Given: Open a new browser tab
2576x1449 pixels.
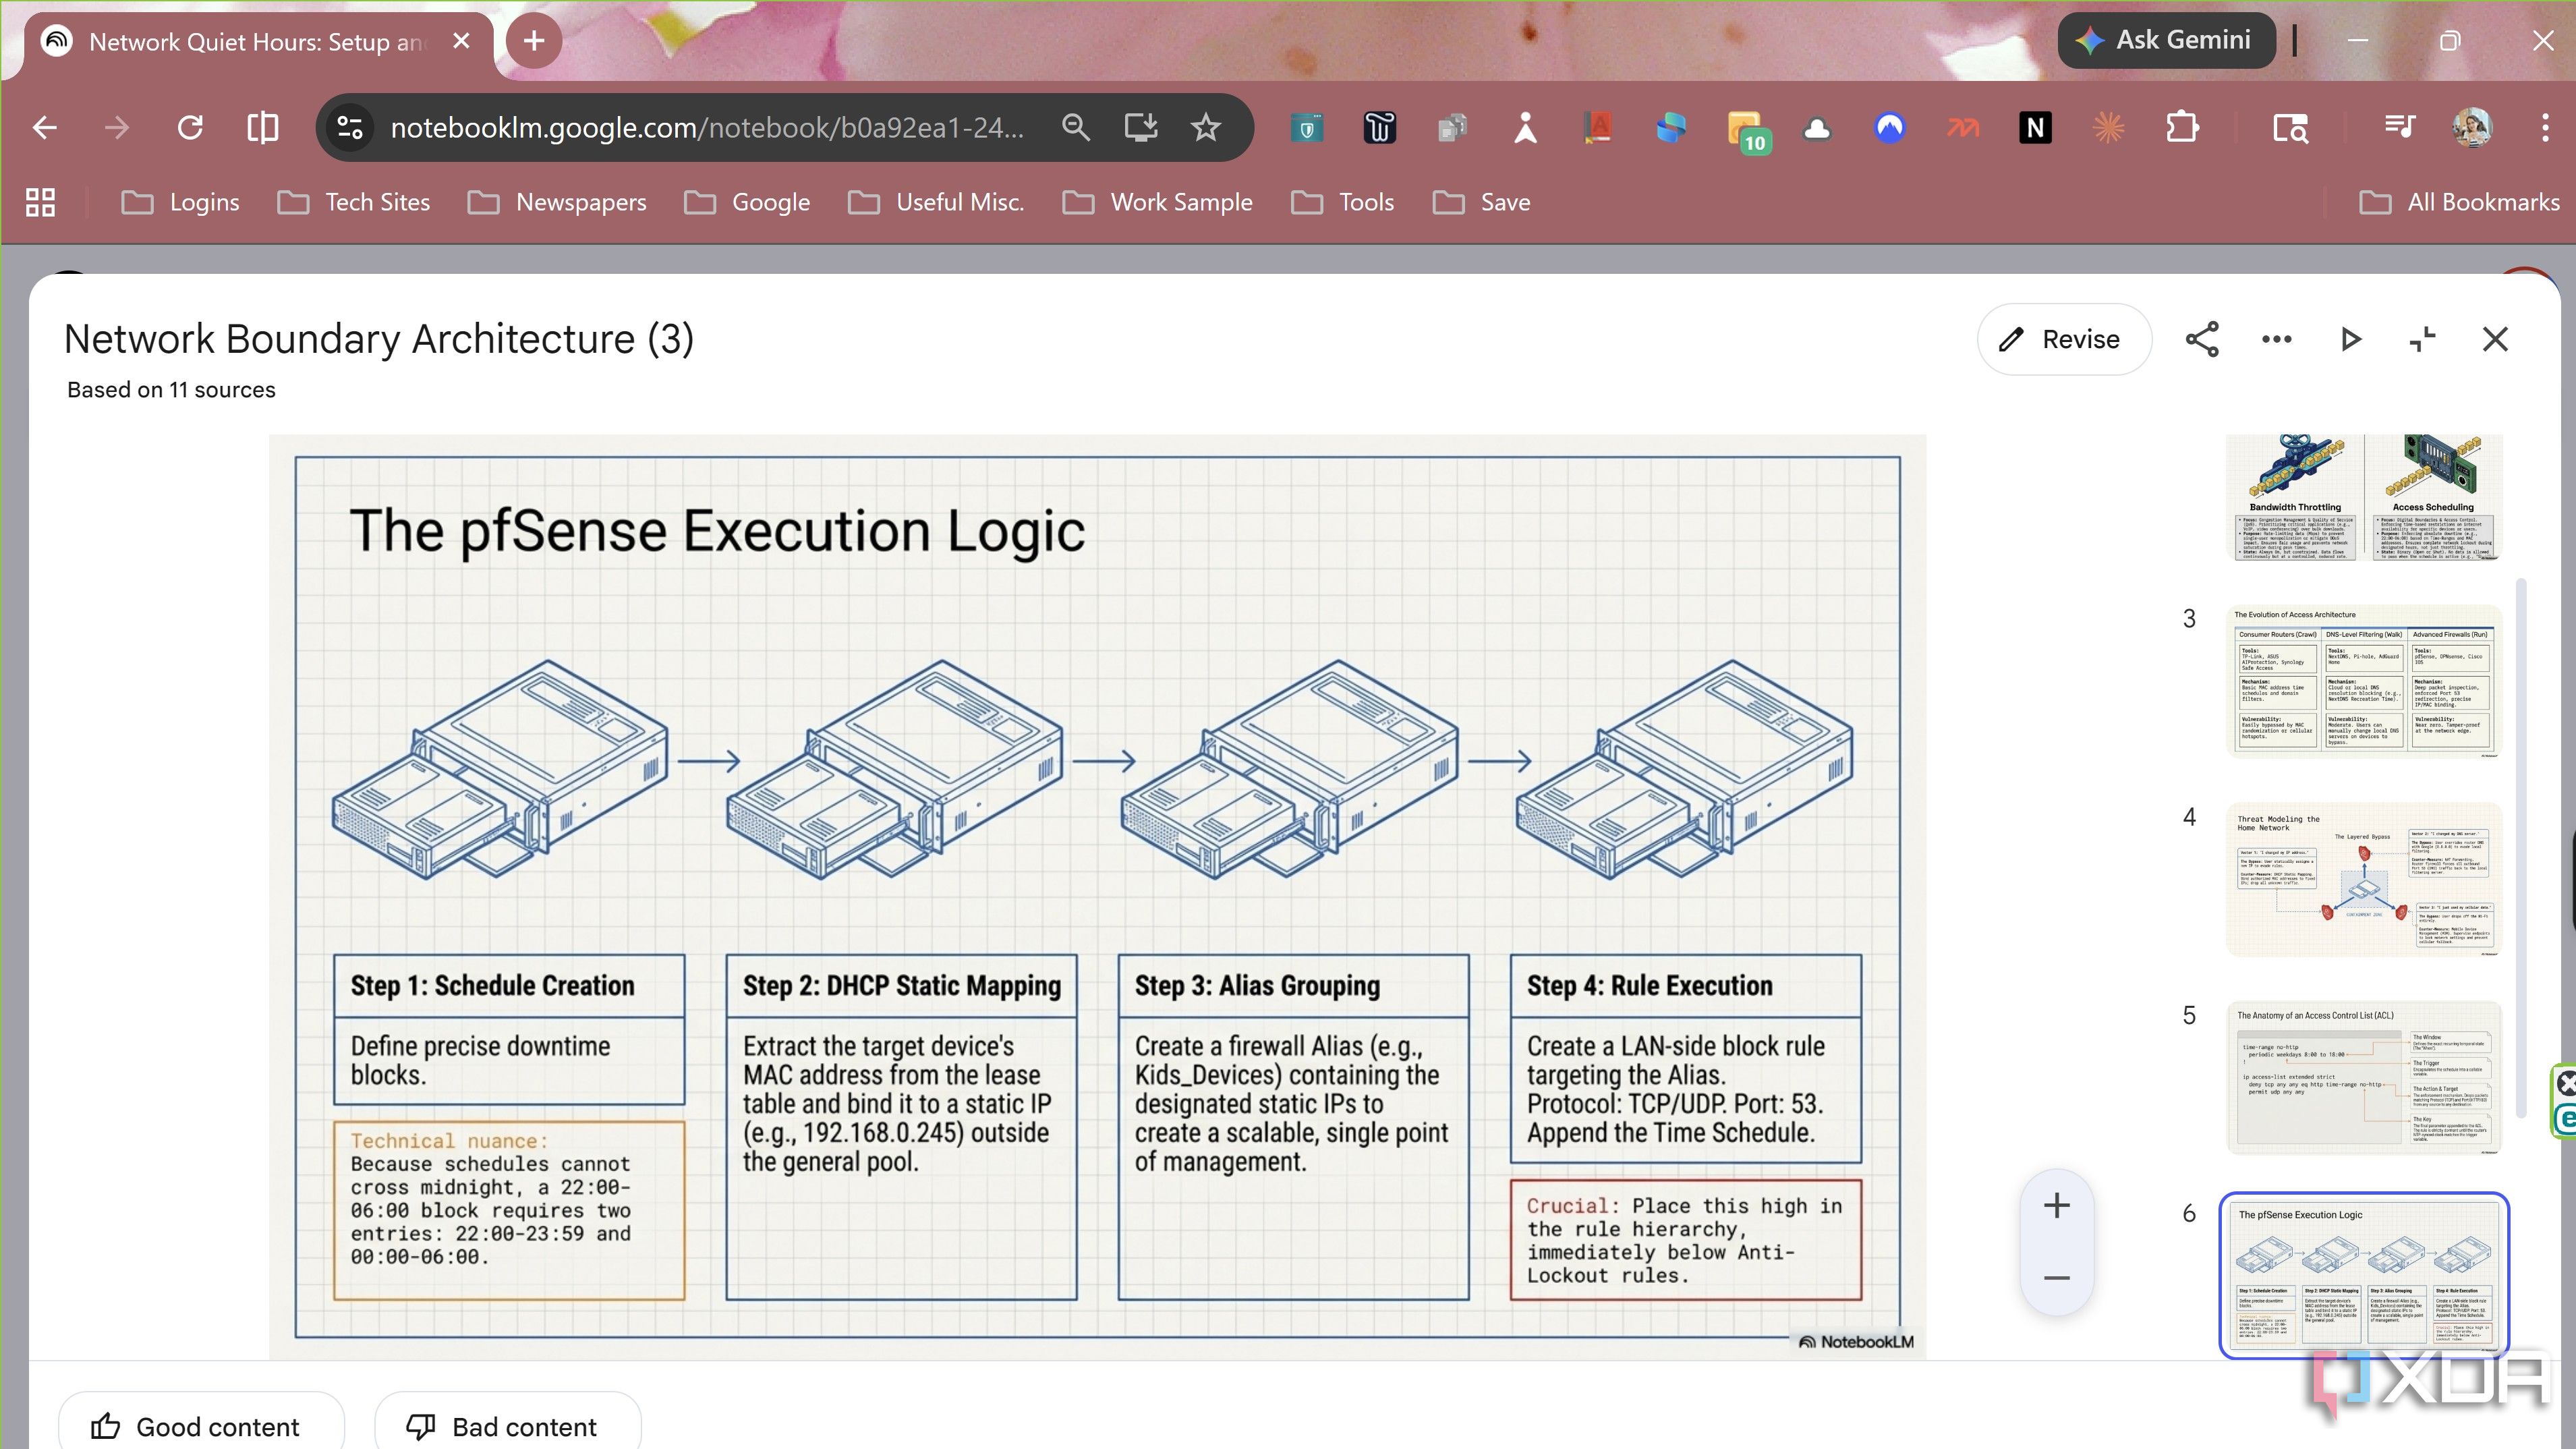Looking at the screenshot, I should (x=534, y=41).
